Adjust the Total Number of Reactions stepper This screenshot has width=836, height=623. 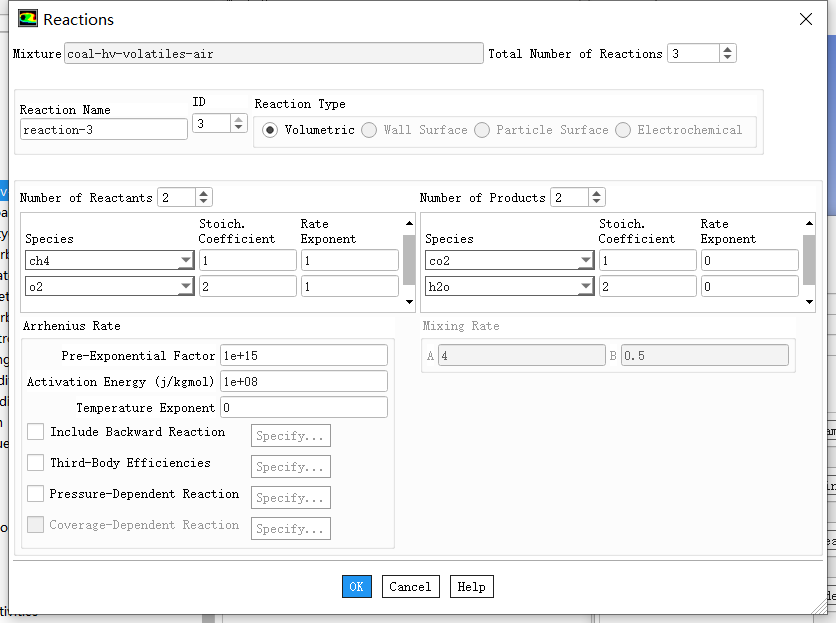coord(727,54)
